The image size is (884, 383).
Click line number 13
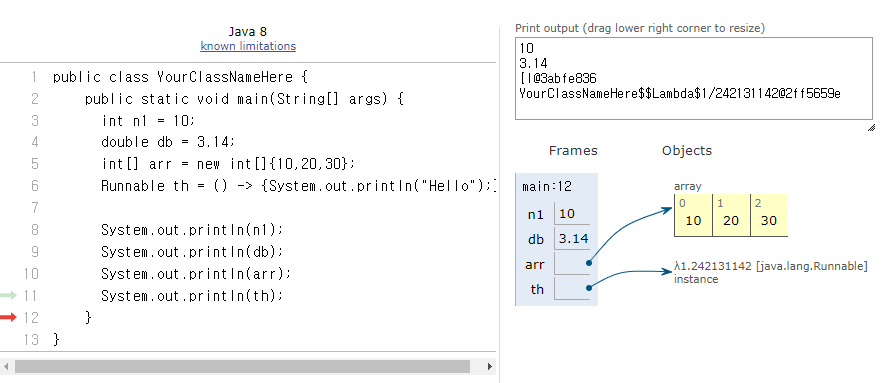point(31,340)
